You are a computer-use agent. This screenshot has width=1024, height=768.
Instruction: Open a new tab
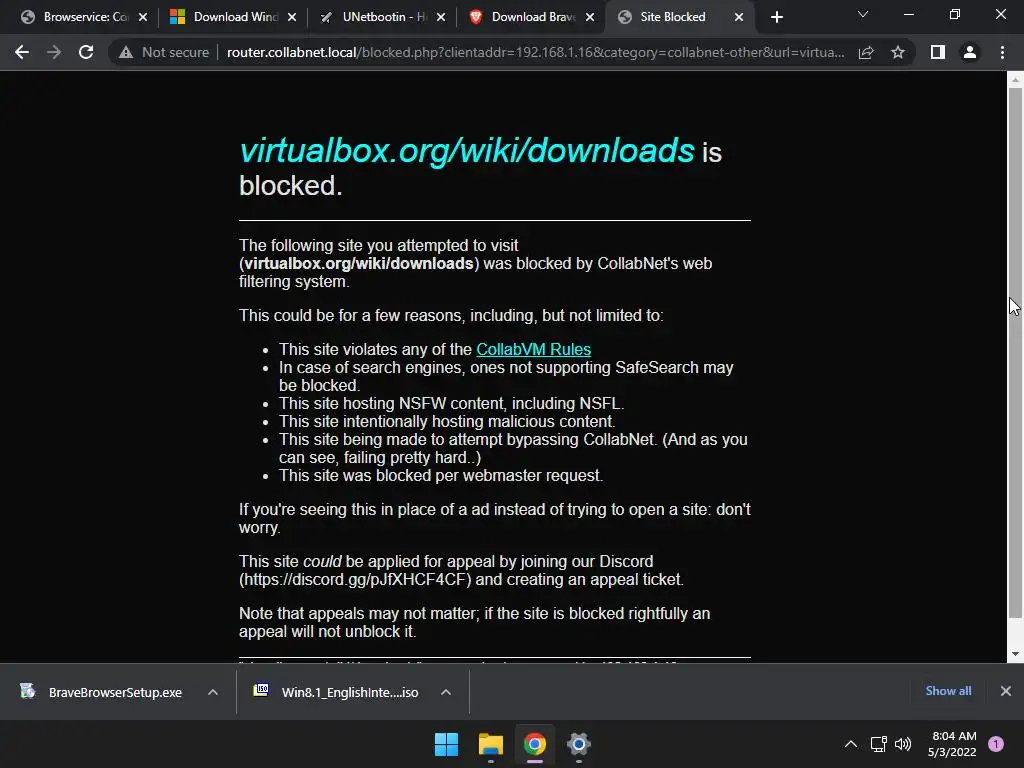(776, 17)
